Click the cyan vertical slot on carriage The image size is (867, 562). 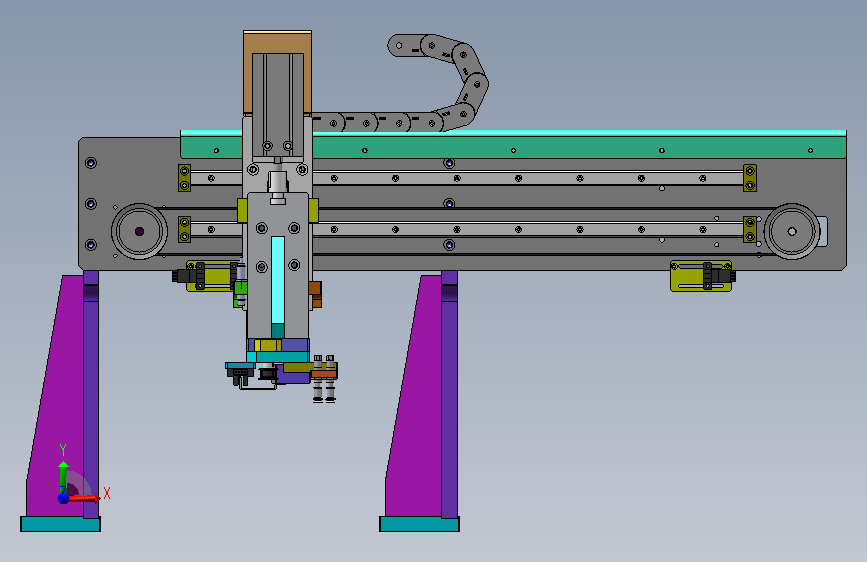tap(278, 280)
